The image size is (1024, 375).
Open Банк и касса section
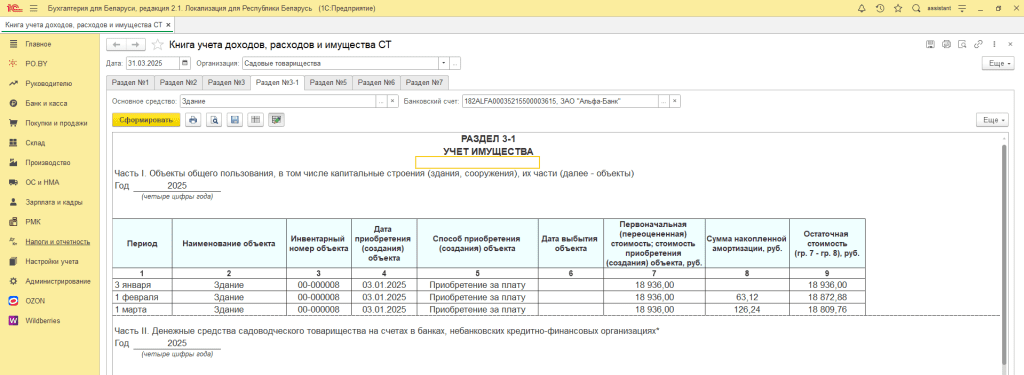point(46,103)
